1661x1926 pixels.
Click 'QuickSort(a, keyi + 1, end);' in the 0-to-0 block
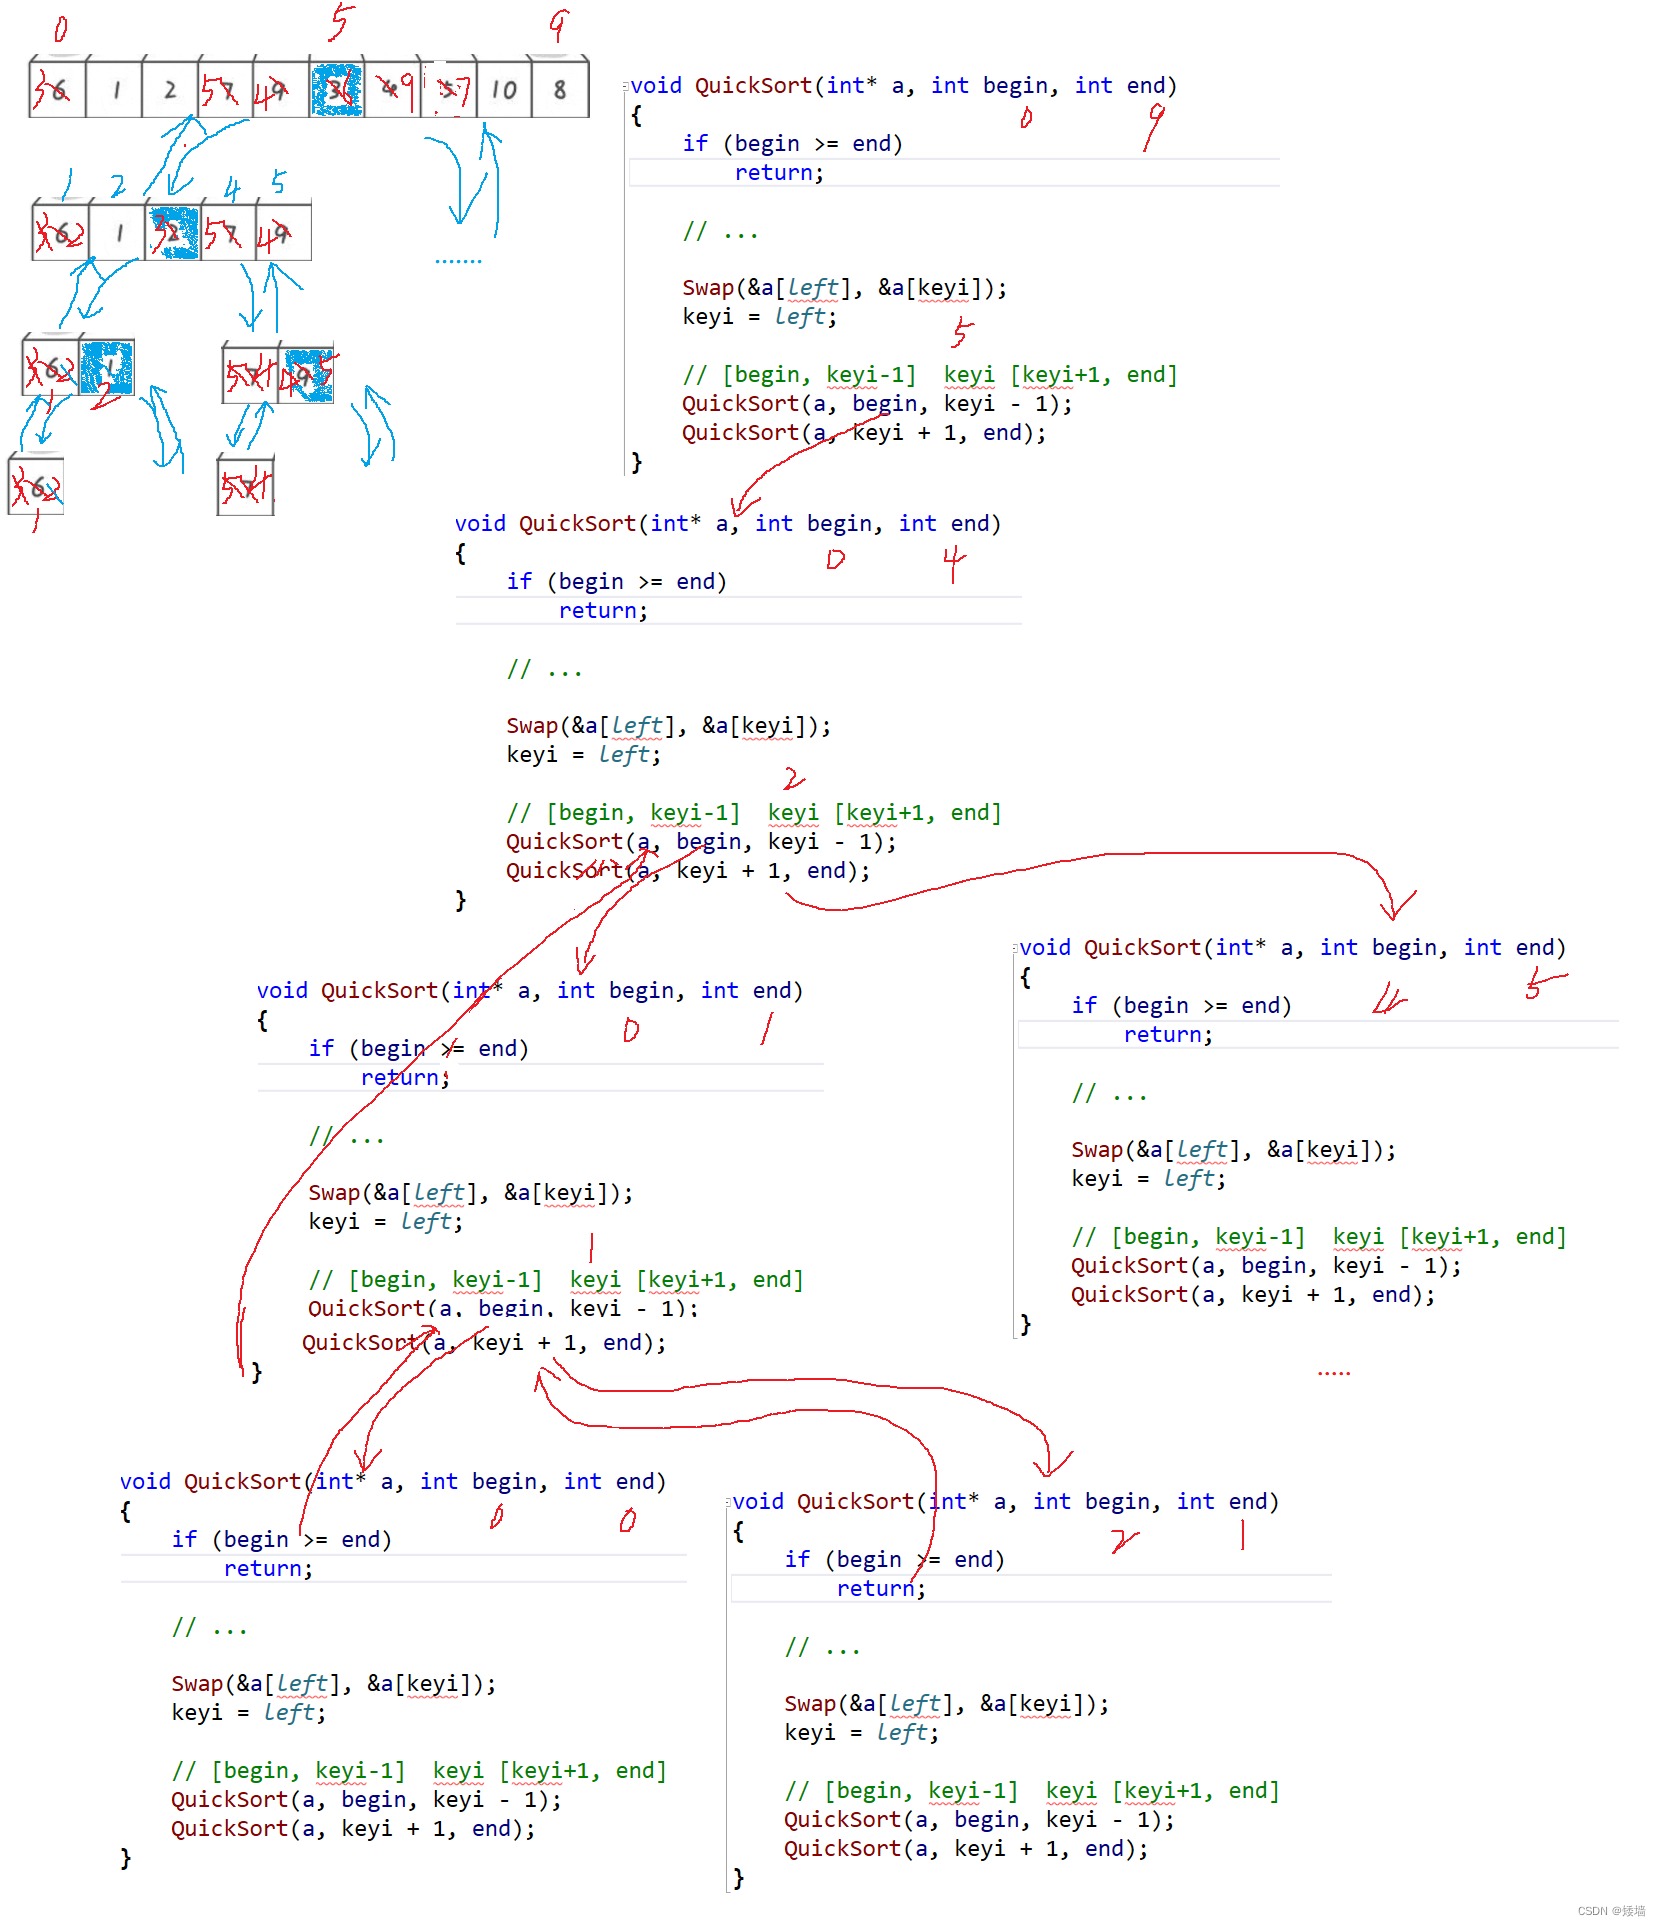[353, 1829]
